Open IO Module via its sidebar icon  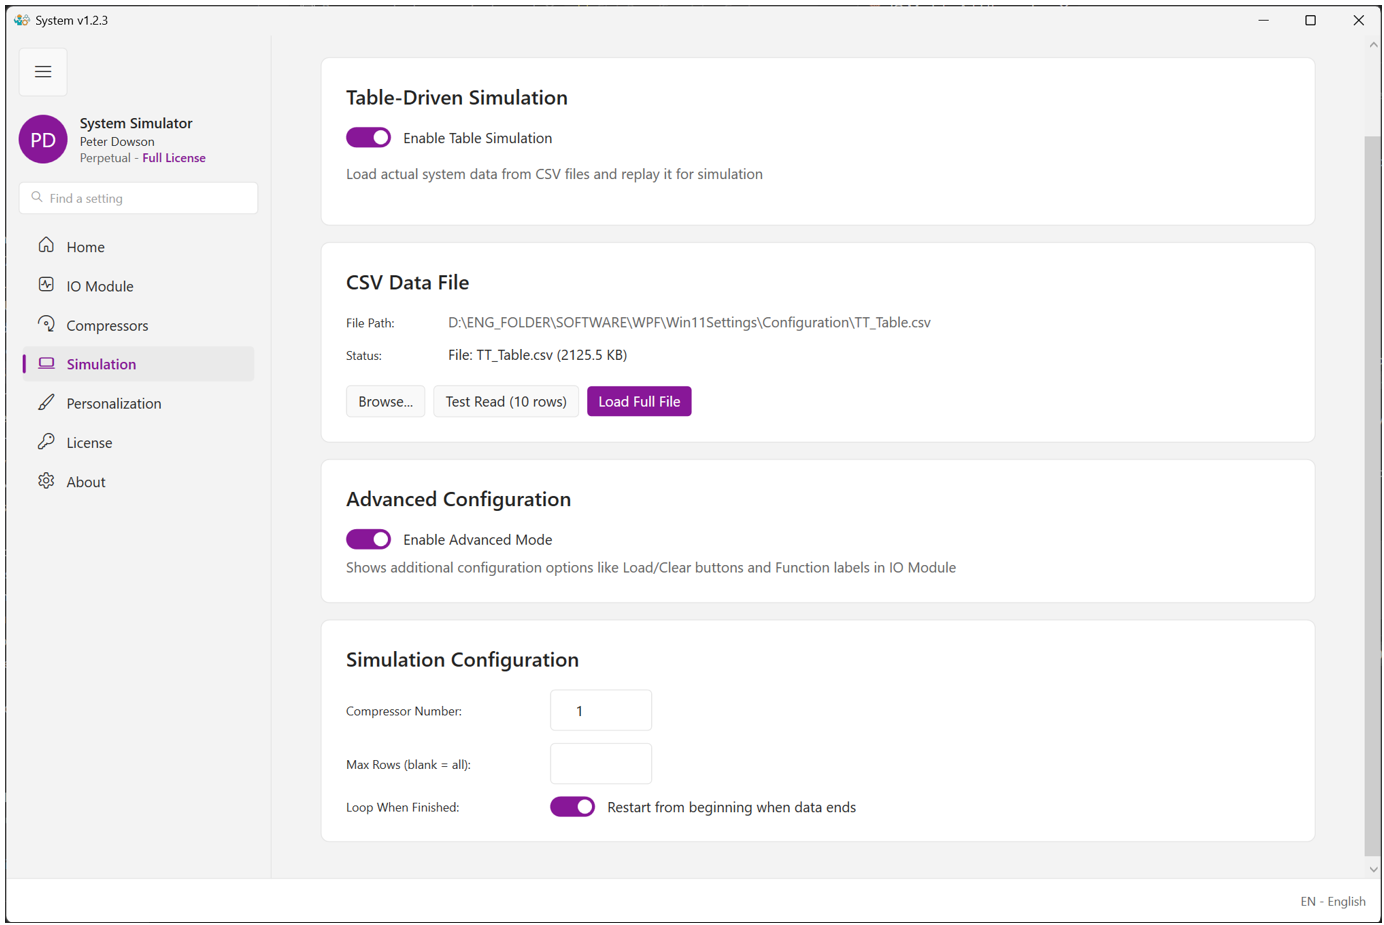tap(46, 285)
